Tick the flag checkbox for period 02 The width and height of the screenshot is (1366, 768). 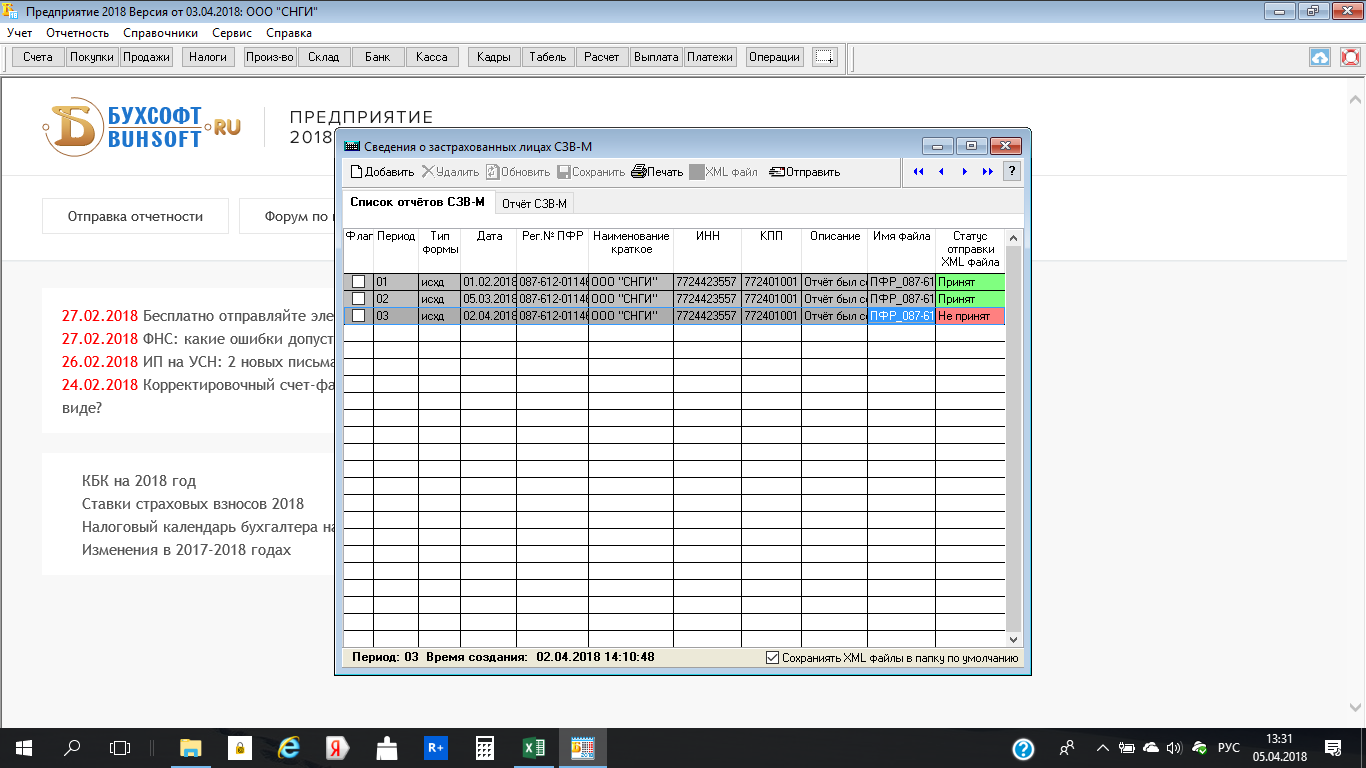358,299
